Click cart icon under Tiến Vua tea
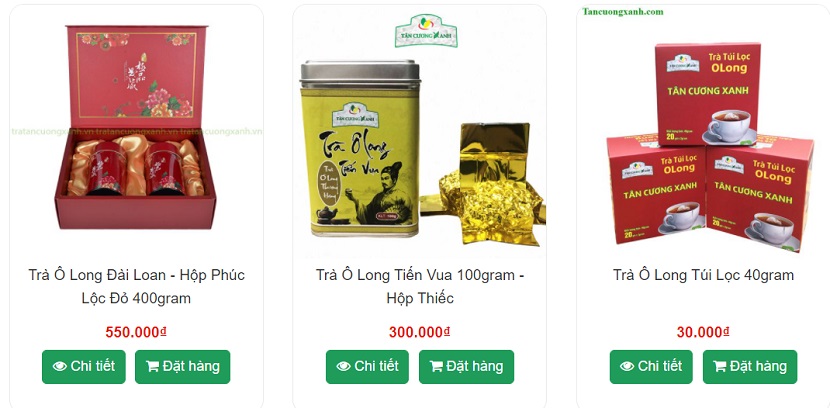Screen dimensions: 830x408 pyautogui.click(x=436, y=366)
